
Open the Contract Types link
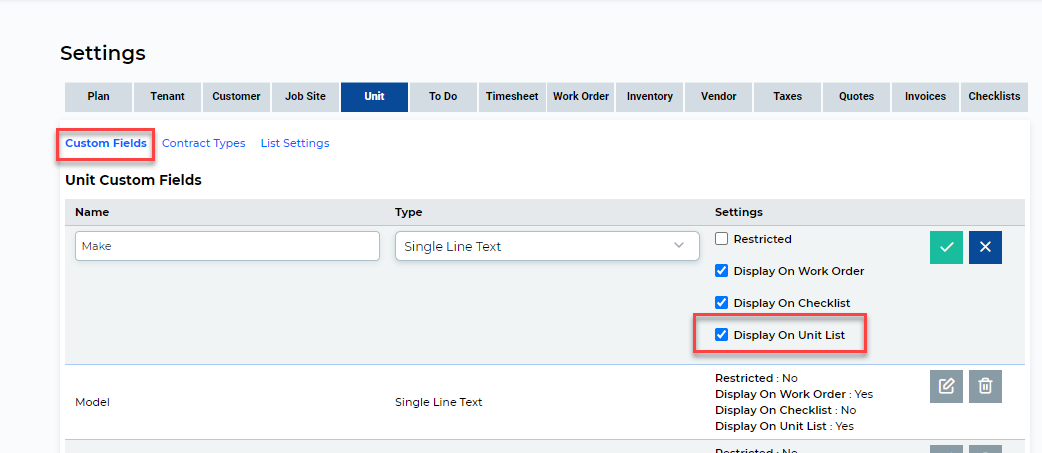click(203, 143)
